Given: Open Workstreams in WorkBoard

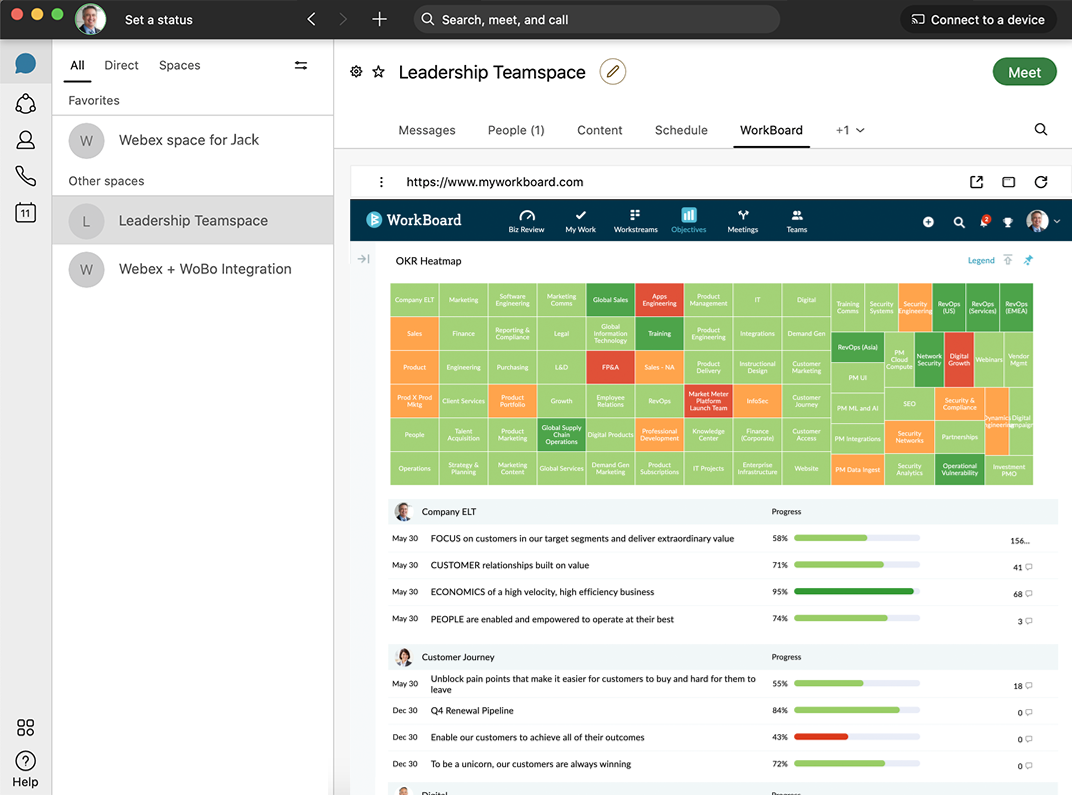Looking at the screenshot, I should pos(636,221).
